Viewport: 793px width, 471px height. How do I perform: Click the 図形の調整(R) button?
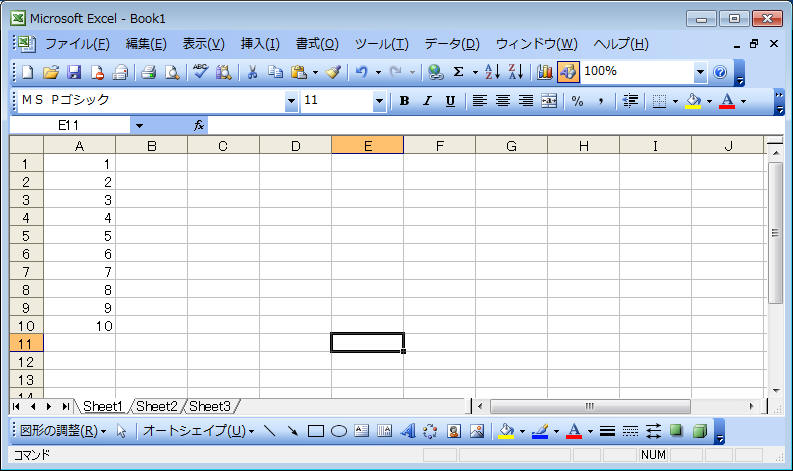62,431
